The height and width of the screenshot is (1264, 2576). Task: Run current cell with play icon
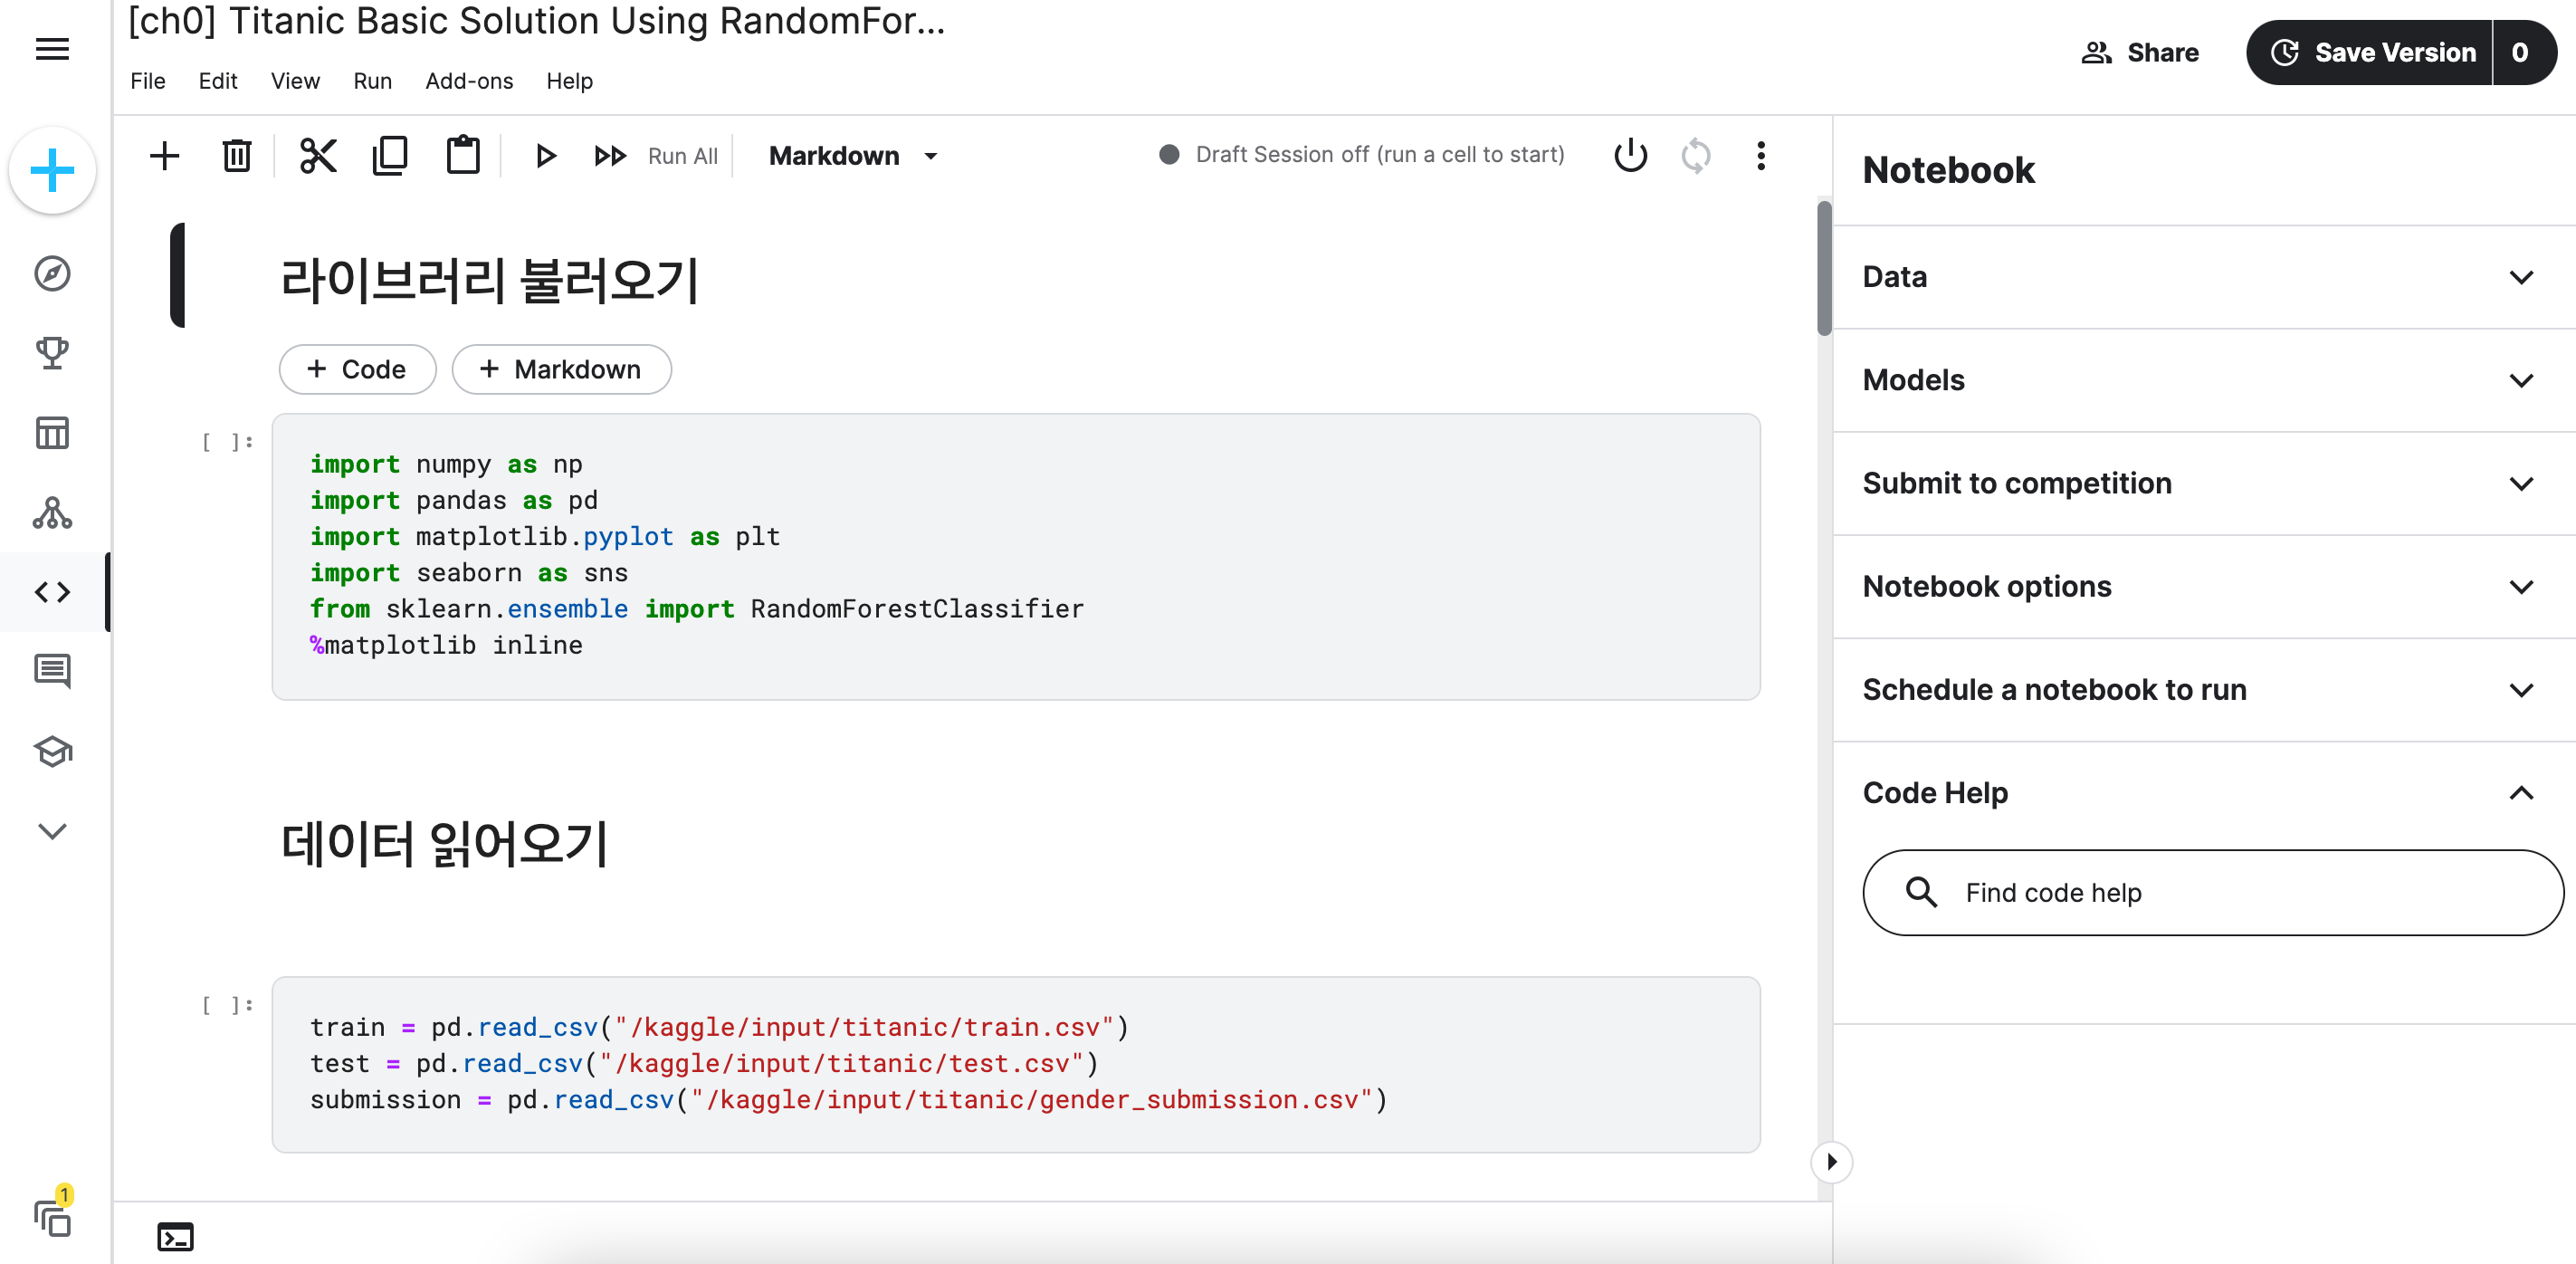click(x=545, y=156)
